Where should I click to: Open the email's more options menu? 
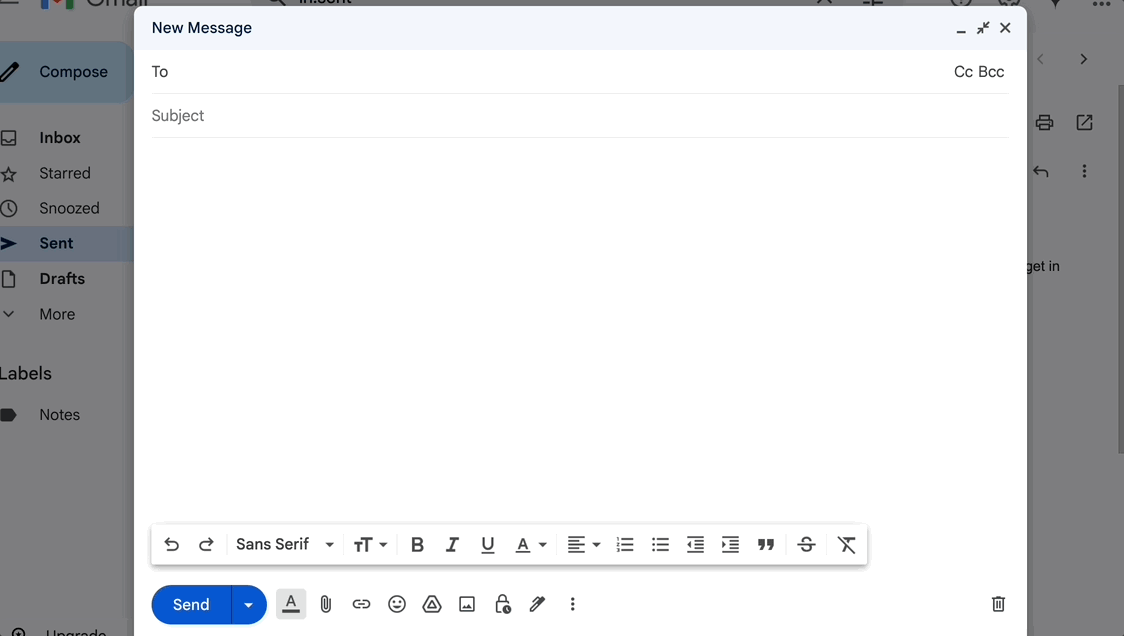point(1084,171)
